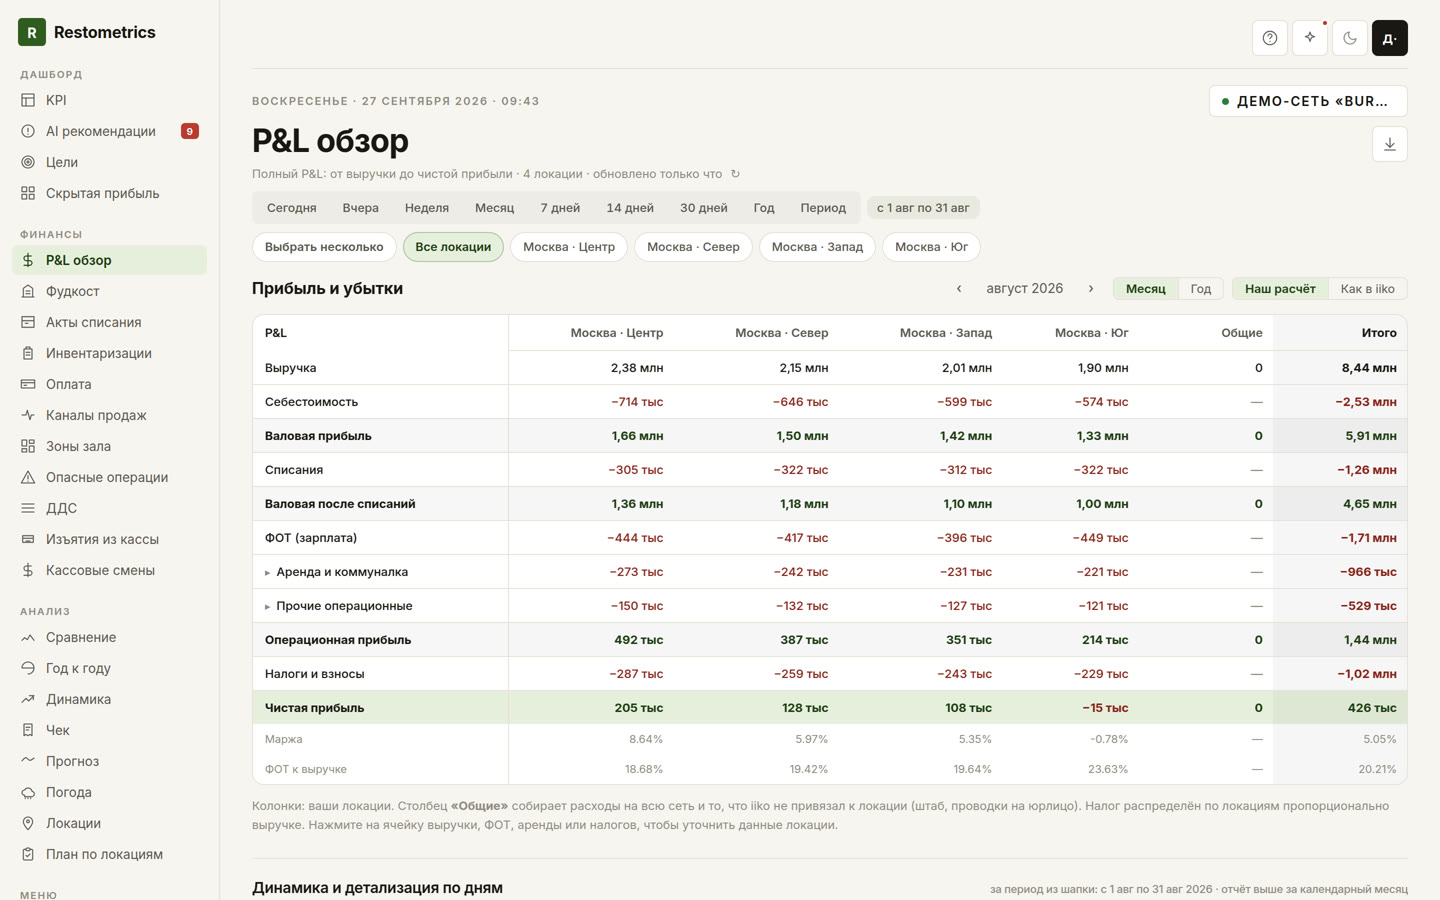Go to next month with right chevron
Viewport: 1440px width, 900px height.
click(1091, 289)
